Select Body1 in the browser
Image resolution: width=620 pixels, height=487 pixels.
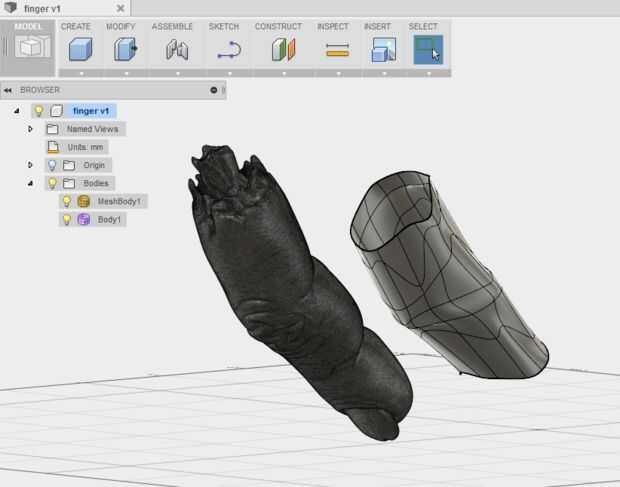[x=109, y=219]
